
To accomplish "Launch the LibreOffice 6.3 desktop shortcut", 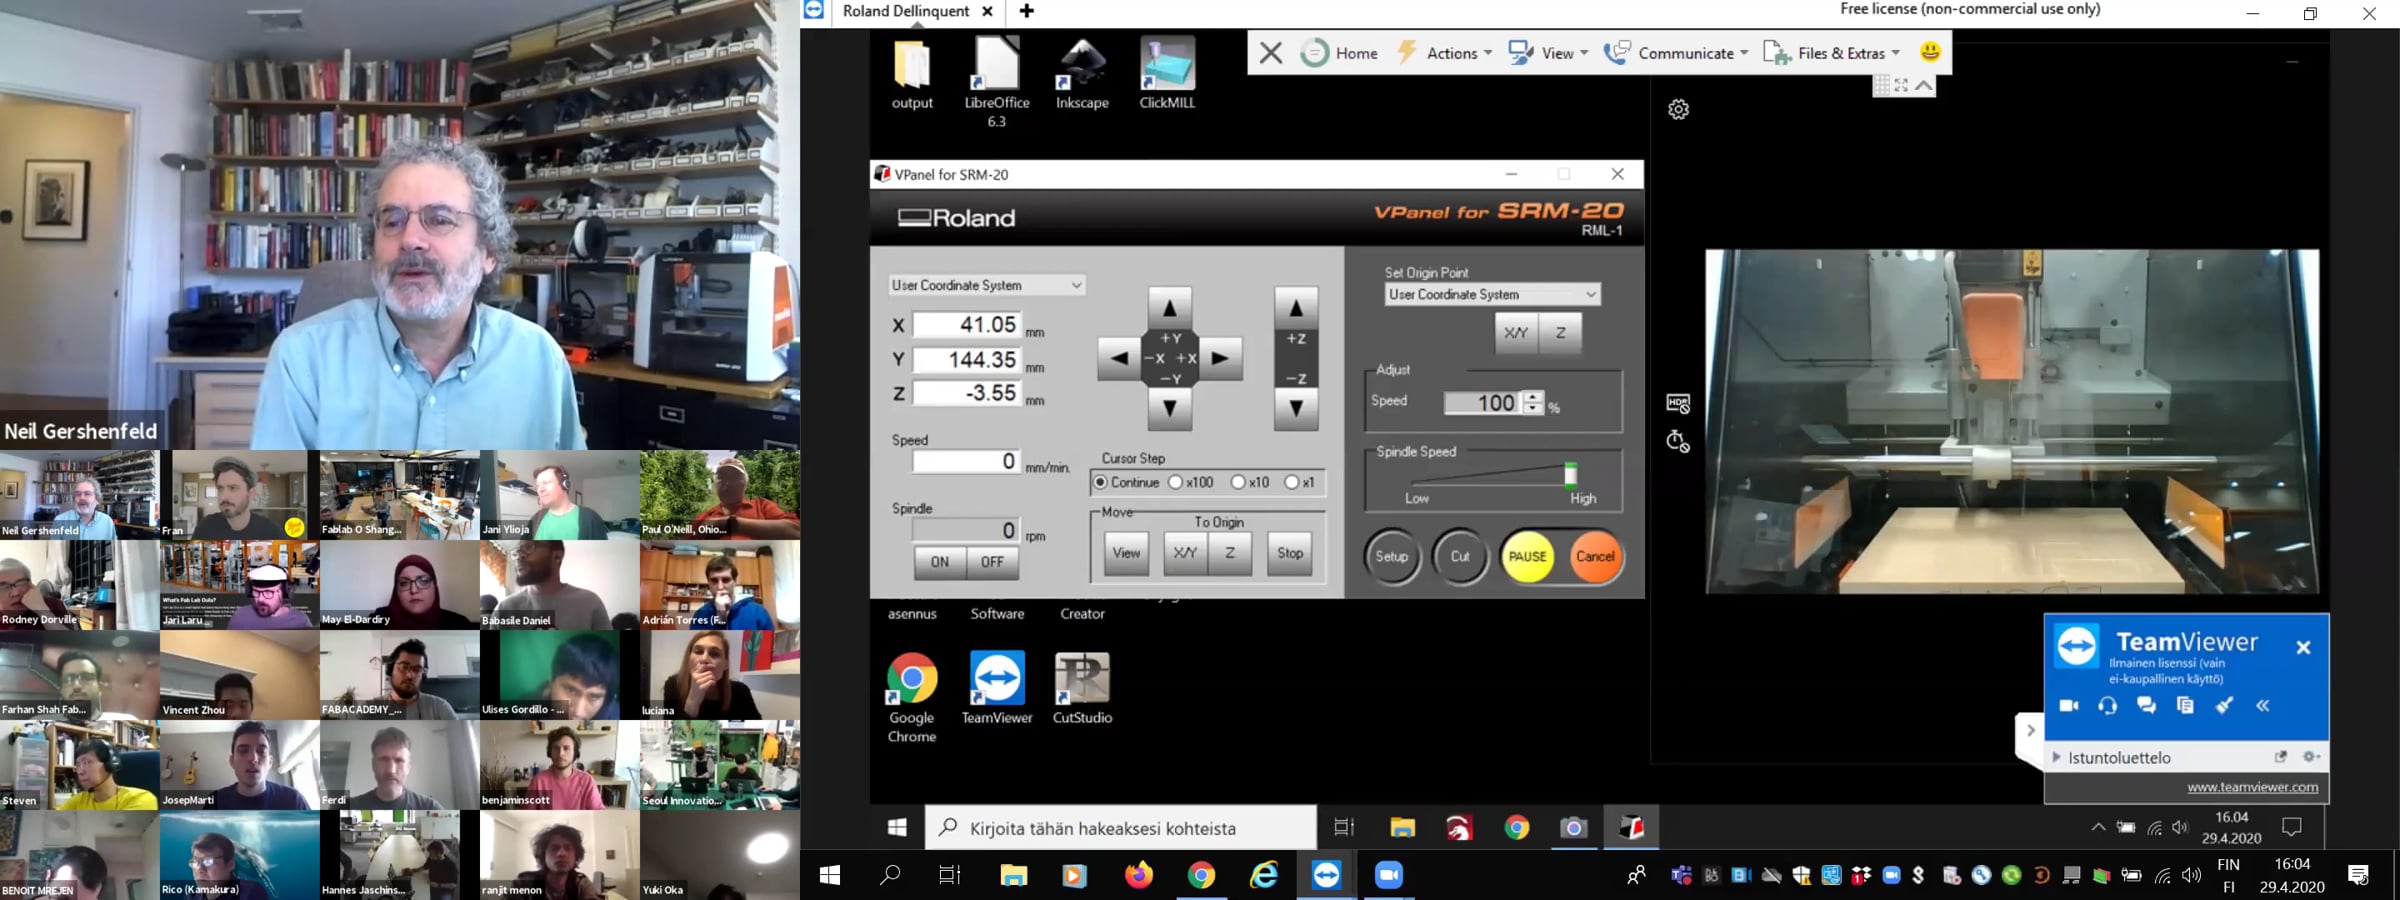I will point(996,82).
